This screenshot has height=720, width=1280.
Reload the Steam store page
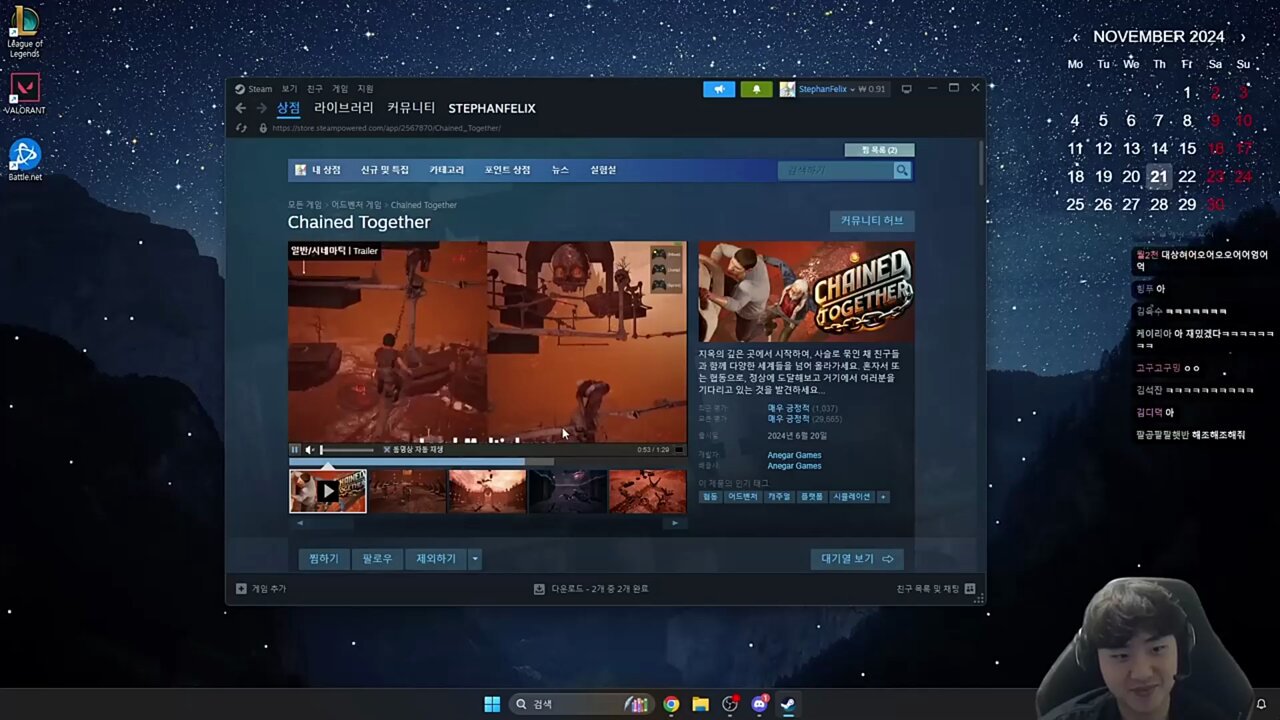point(241,128)
